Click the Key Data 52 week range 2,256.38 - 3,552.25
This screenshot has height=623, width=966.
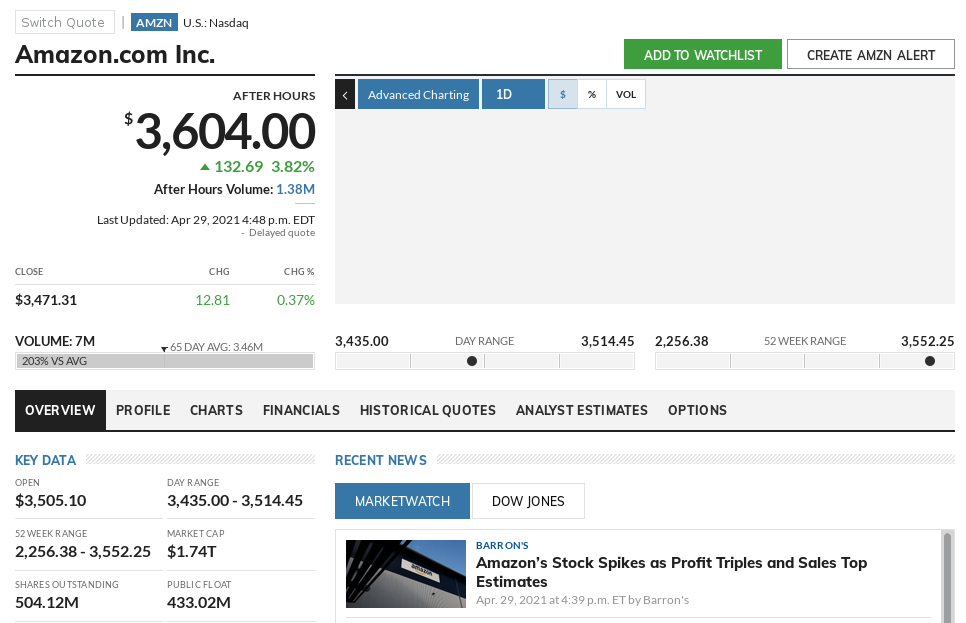(83, 552)
